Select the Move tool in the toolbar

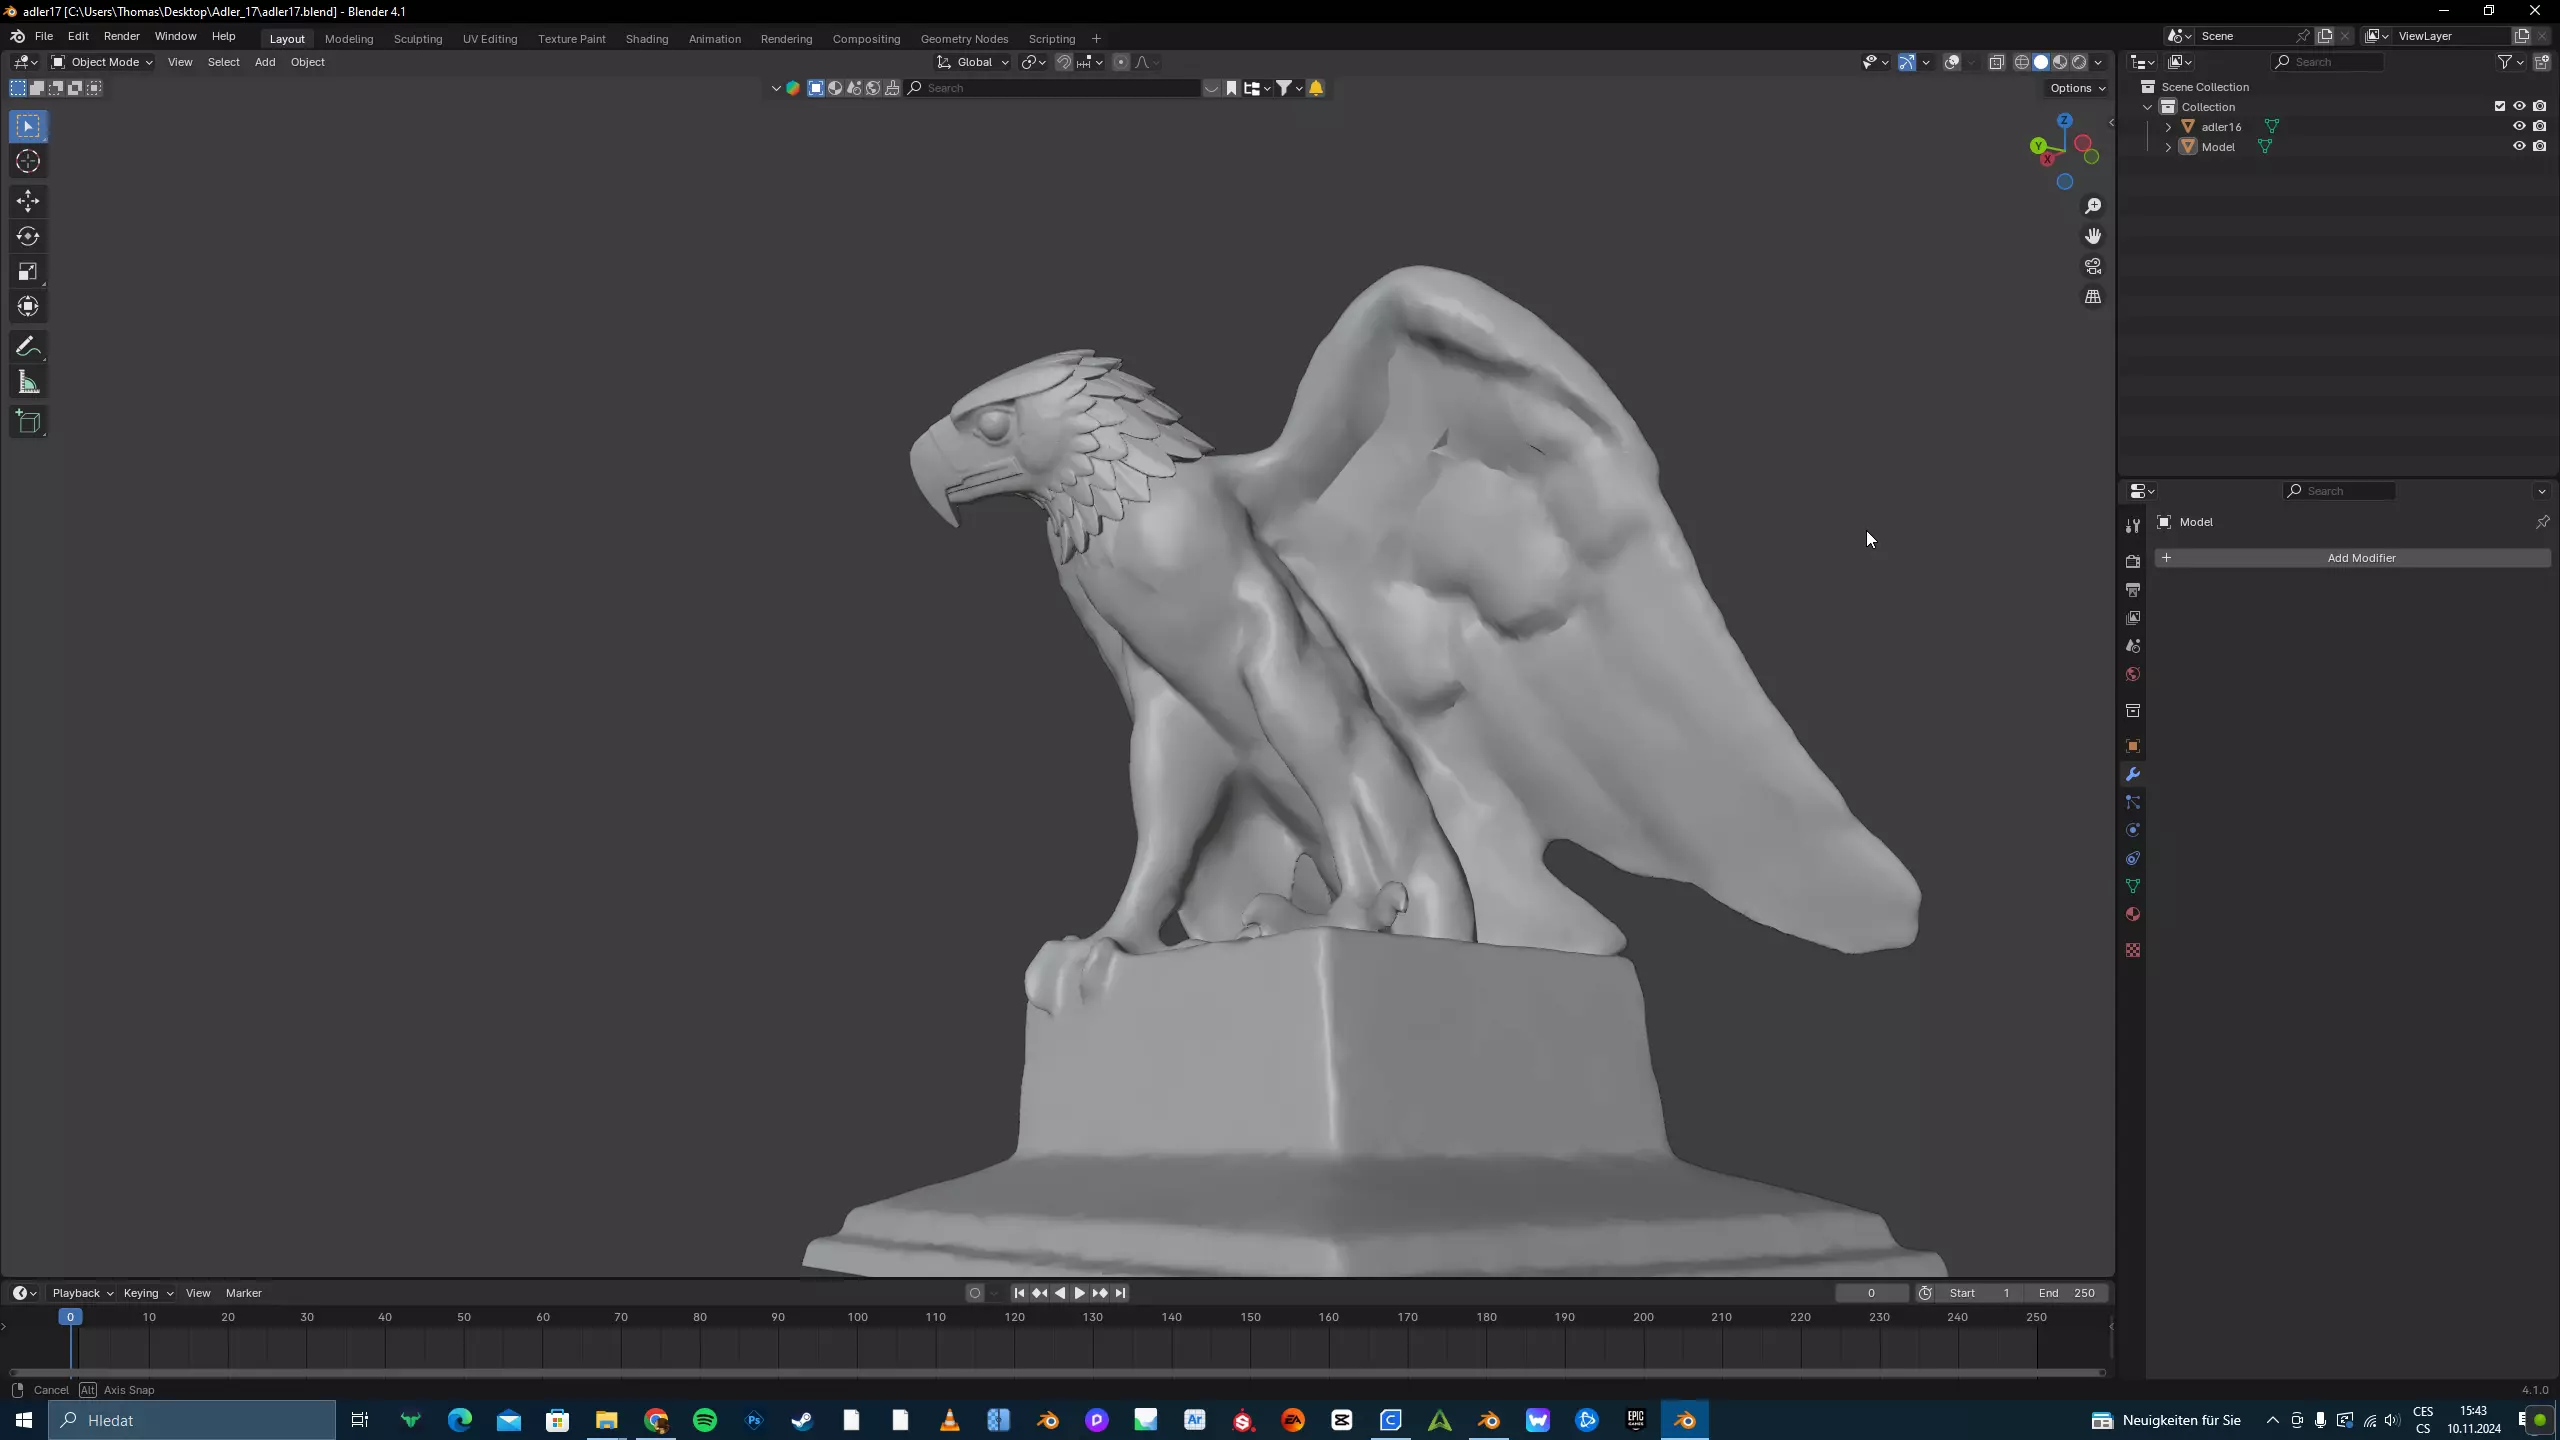[27, 201]
